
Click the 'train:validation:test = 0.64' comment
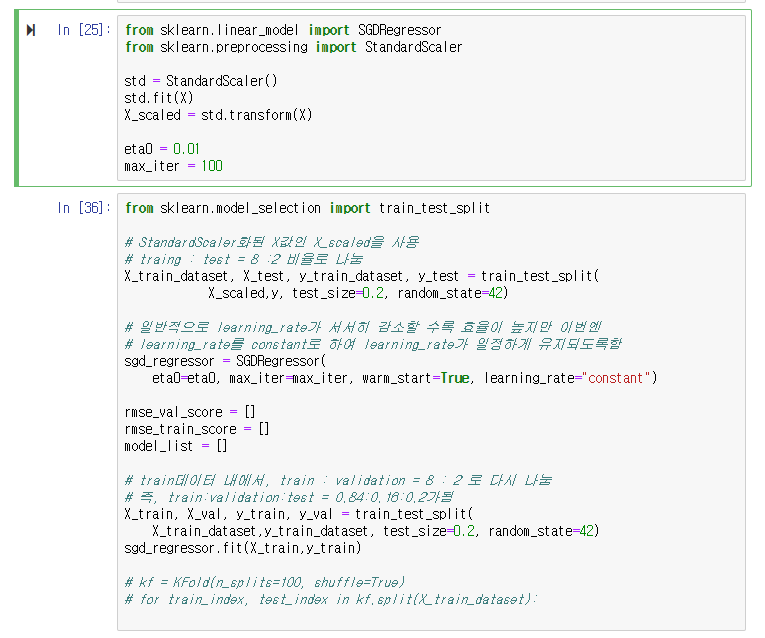(289, 498)
